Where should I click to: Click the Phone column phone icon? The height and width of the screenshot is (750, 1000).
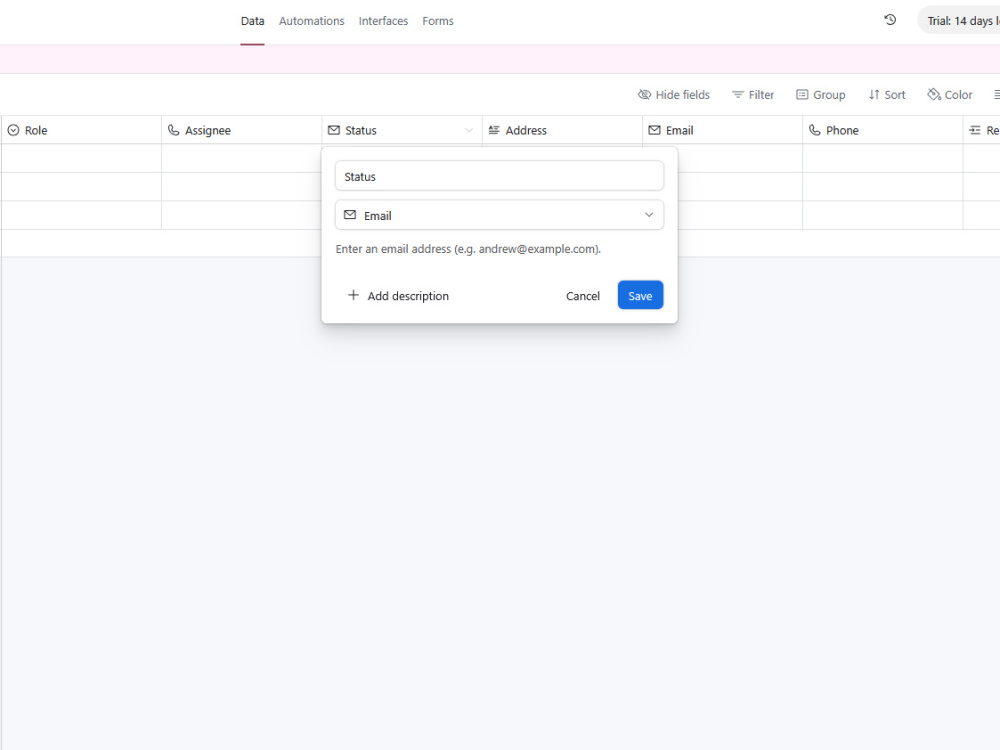click(815, 130)
